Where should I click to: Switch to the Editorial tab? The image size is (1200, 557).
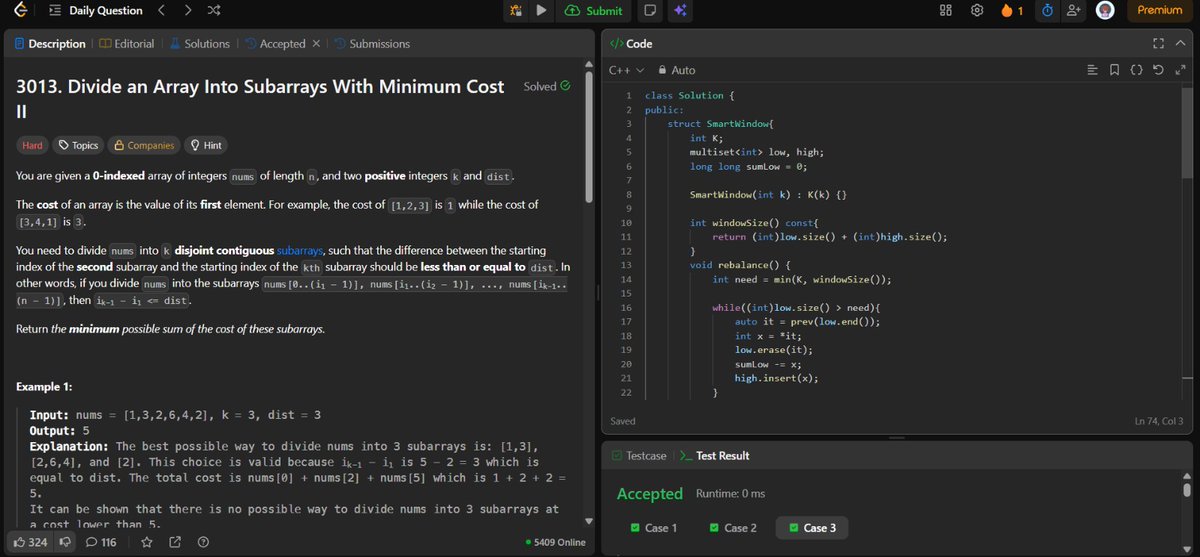[127, 44]
